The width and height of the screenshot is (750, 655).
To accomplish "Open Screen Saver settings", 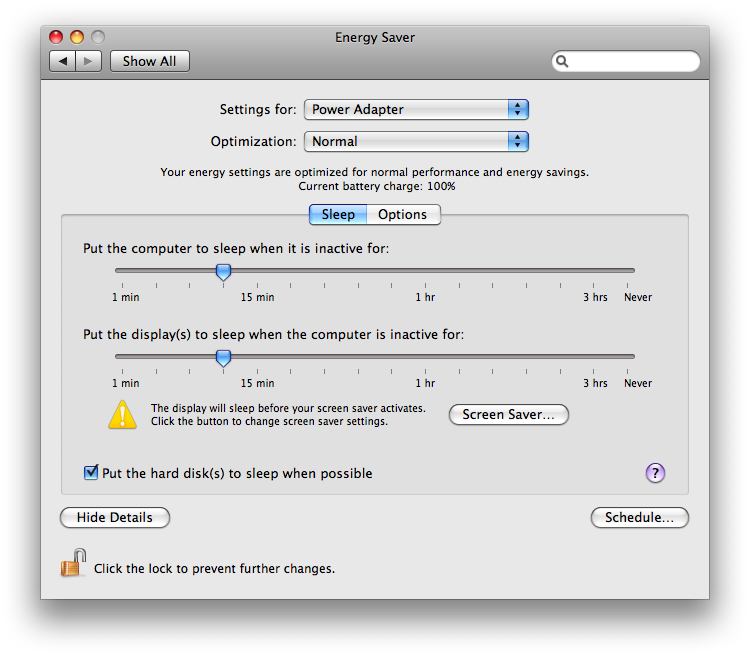I will (x=508, y=414).
